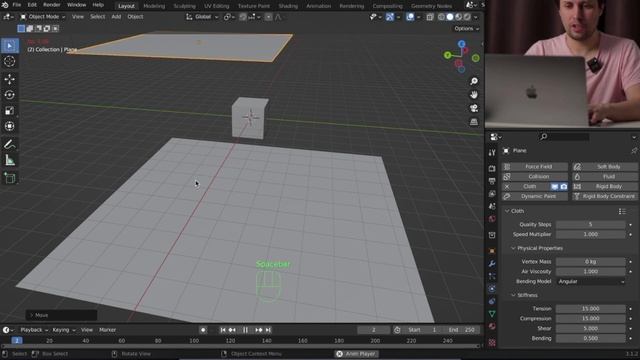640x360 pixels.
Task: Open the Modifiers wrench tab
Action: click(492, 264)
